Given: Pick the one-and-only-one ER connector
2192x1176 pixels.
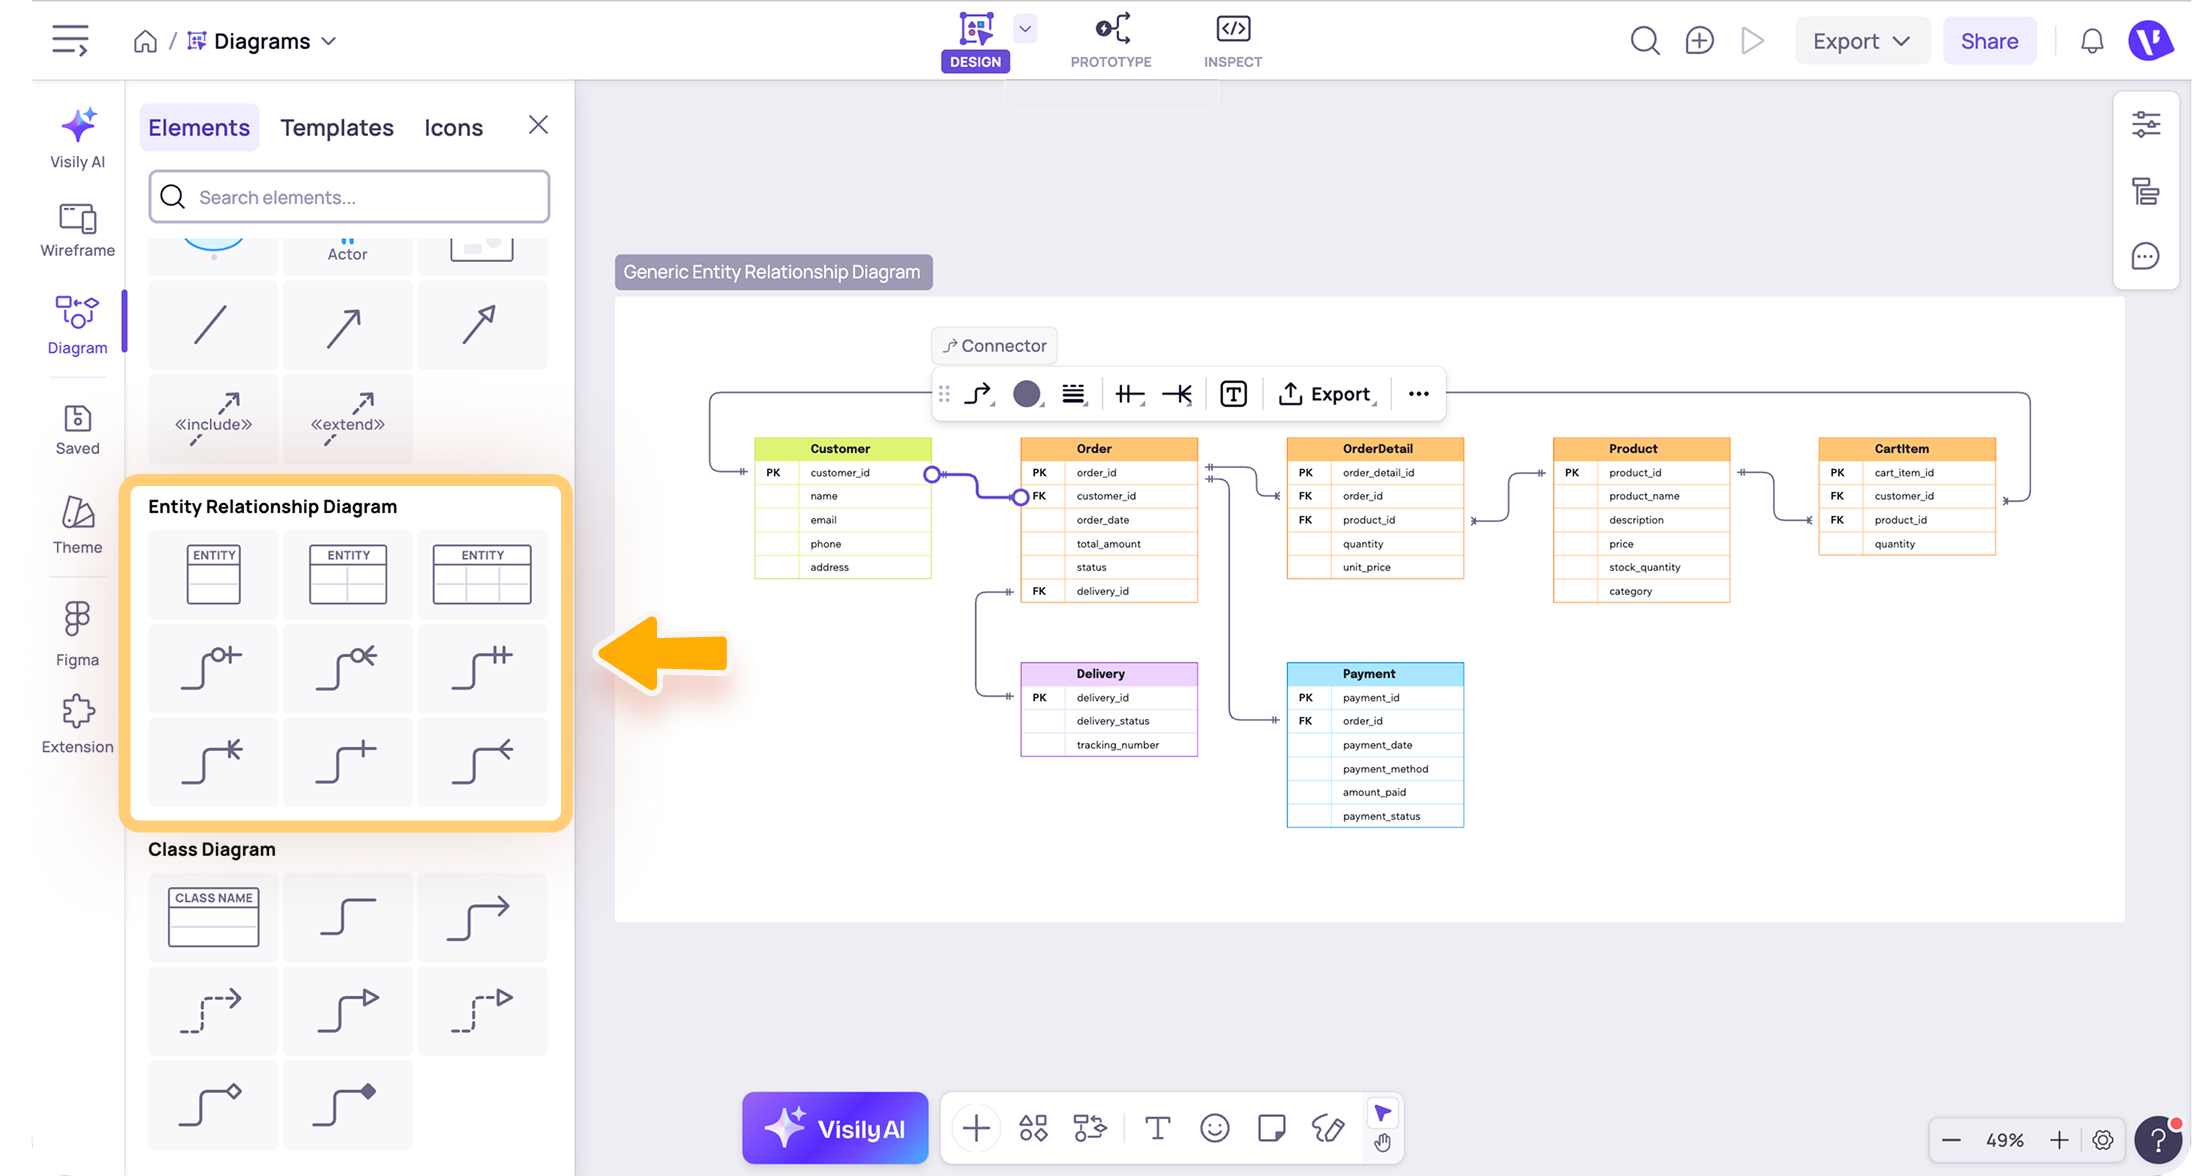Looking at the screenshot, I should point(482,668).
